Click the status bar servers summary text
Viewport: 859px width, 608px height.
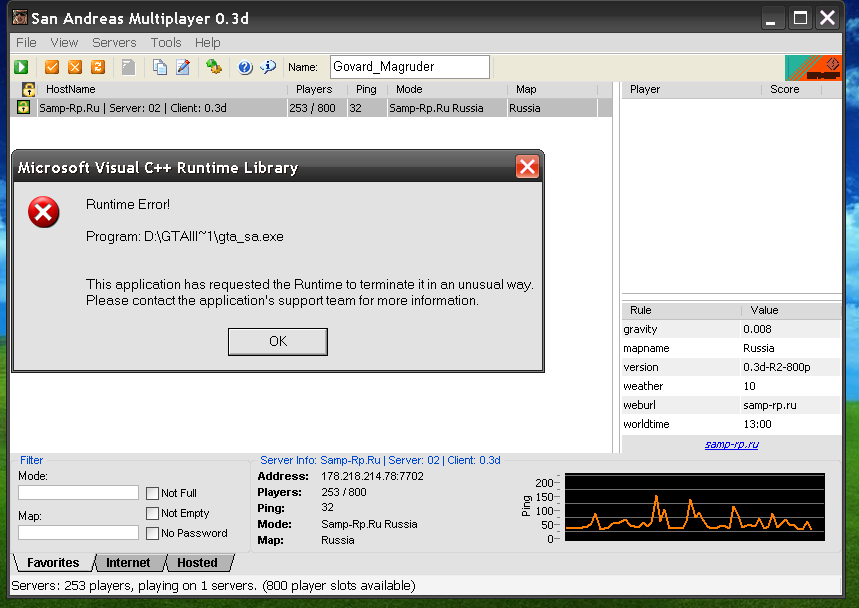(213, 586)
